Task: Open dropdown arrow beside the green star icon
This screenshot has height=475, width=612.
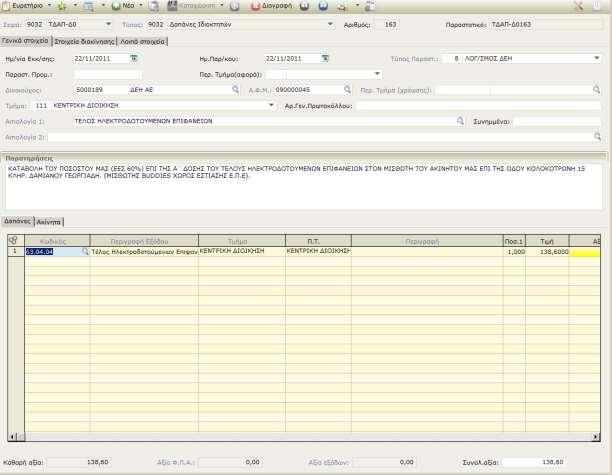Action: click(75, 5)
